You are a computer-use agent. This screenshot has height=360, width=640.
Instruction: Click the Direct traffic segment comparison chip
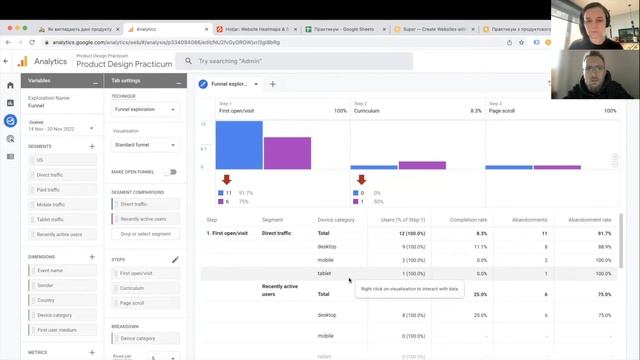[145, 204]
